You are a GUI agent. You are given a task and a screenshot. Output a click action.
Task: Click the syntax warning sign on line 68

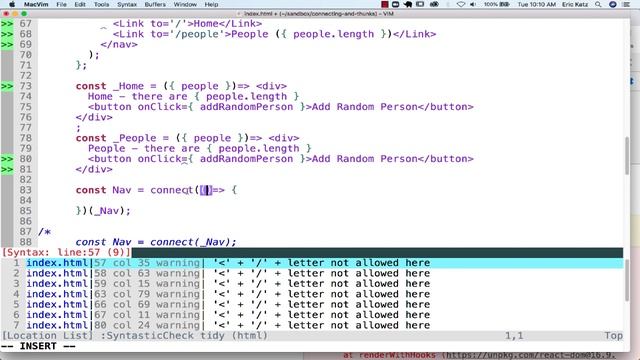[x=7, y=34]
